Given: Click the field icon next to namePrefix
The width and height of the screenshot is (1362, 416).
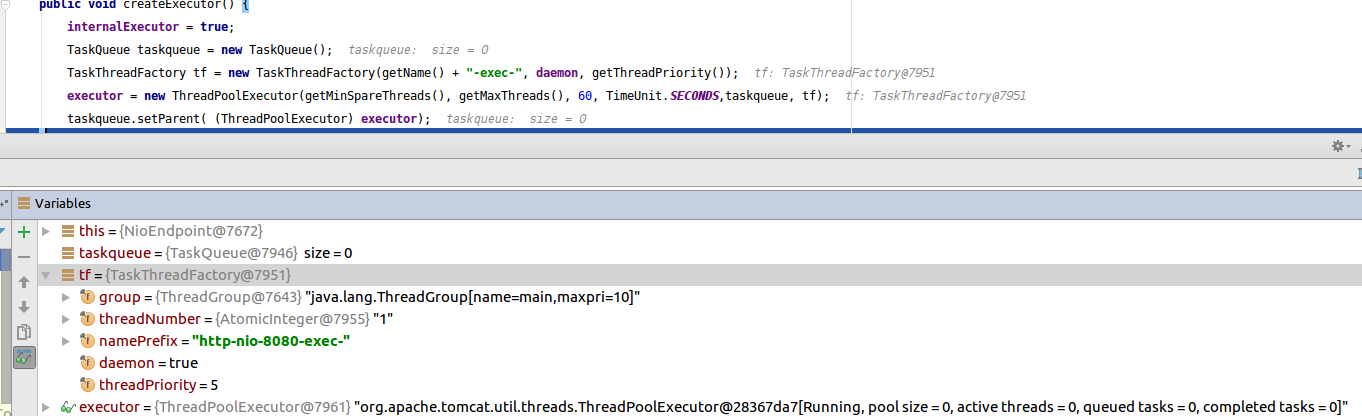Looking at the screenshot, I should 88,341.
